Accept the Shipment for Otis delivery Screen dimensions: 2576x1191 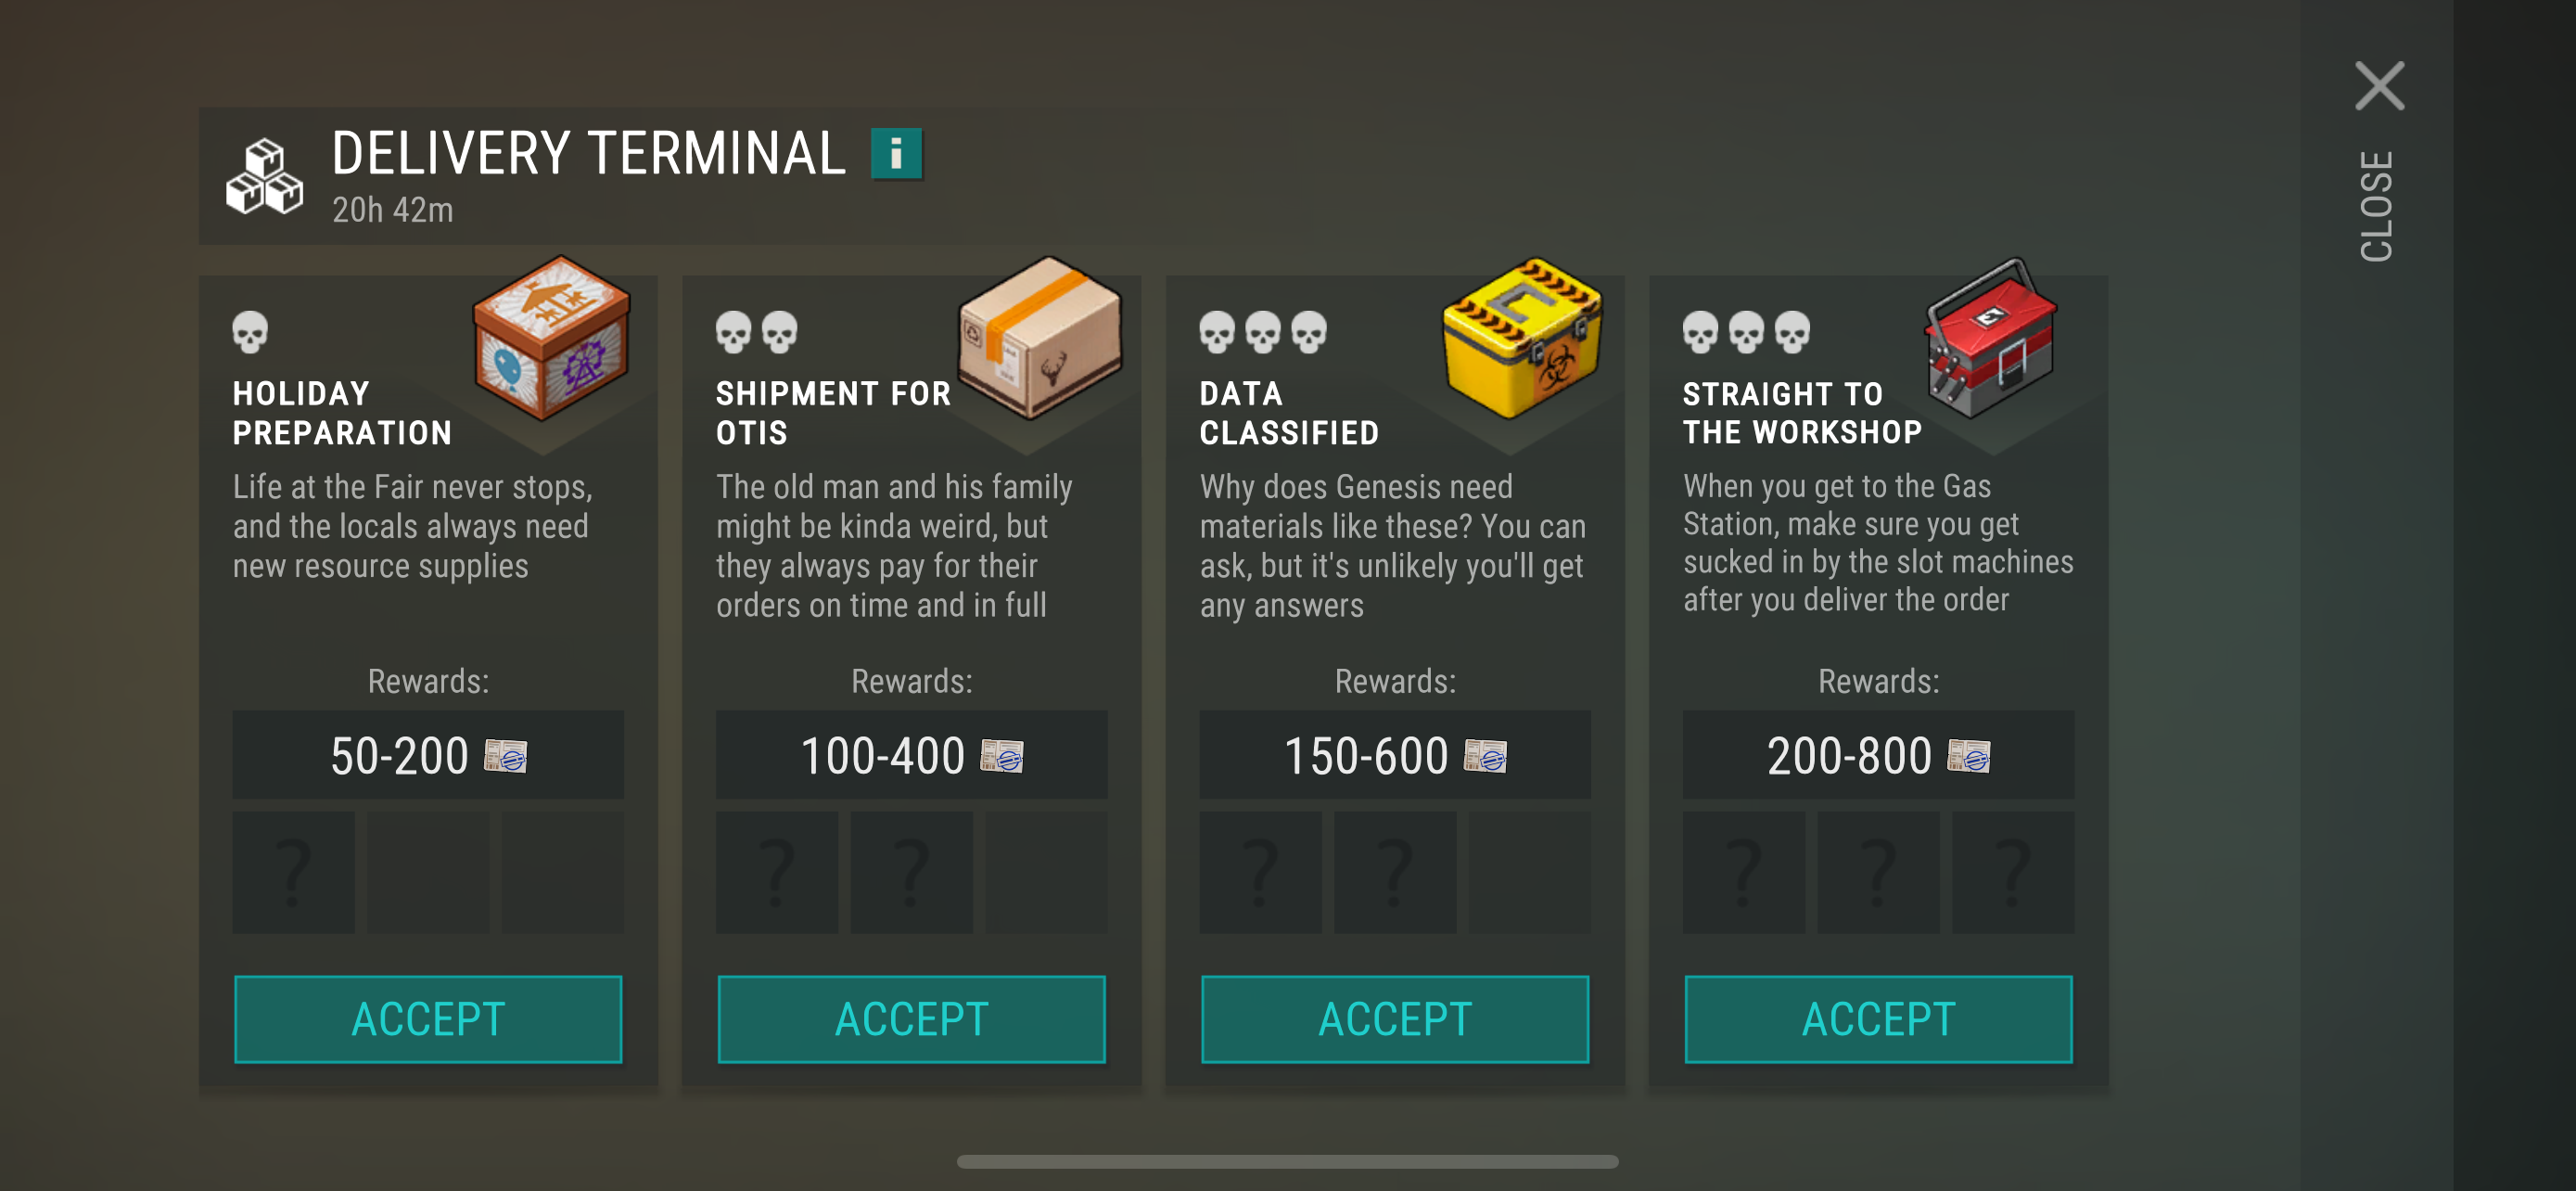coord(911,1018)
